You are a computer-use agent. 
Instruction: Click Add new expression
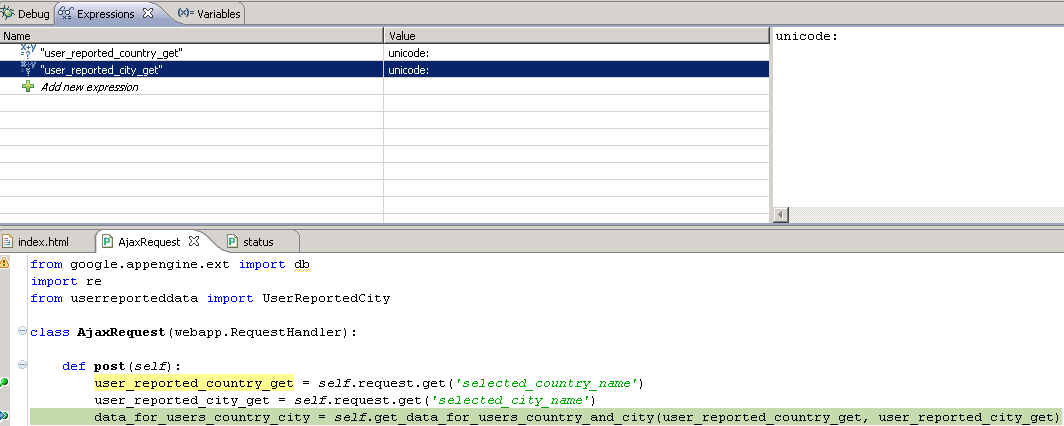tap(90, 87)
